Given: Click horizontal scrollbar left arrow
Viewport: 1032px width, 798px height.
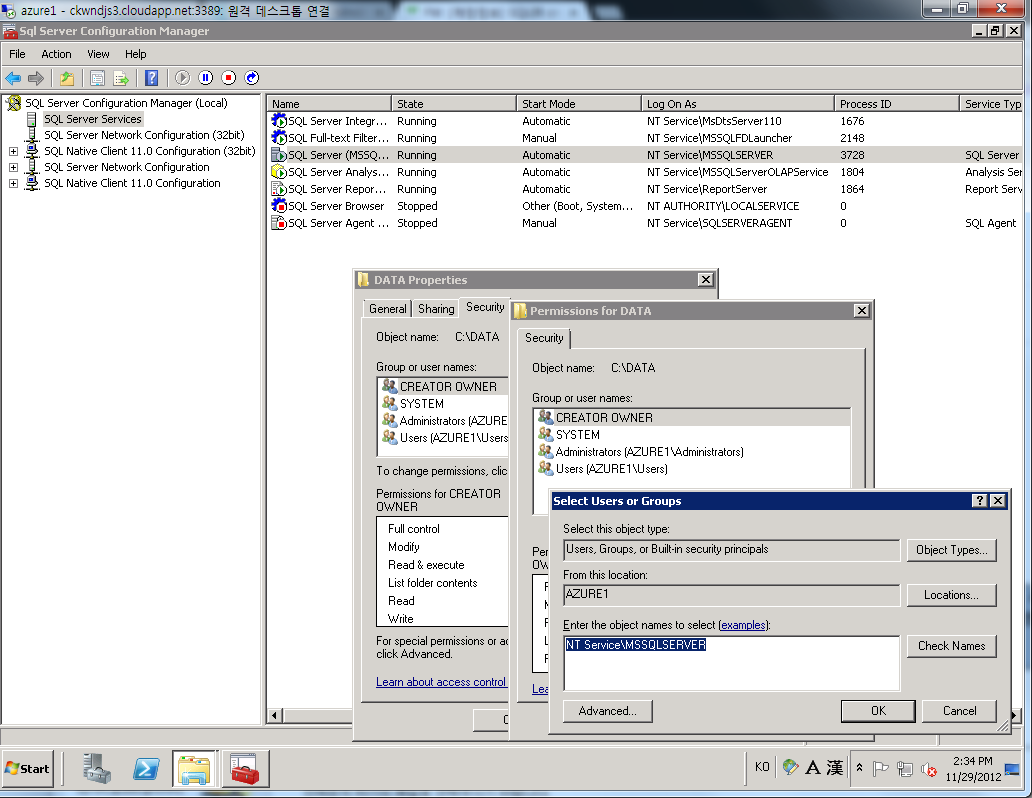Looking at the screenshot, I should 275,716.
